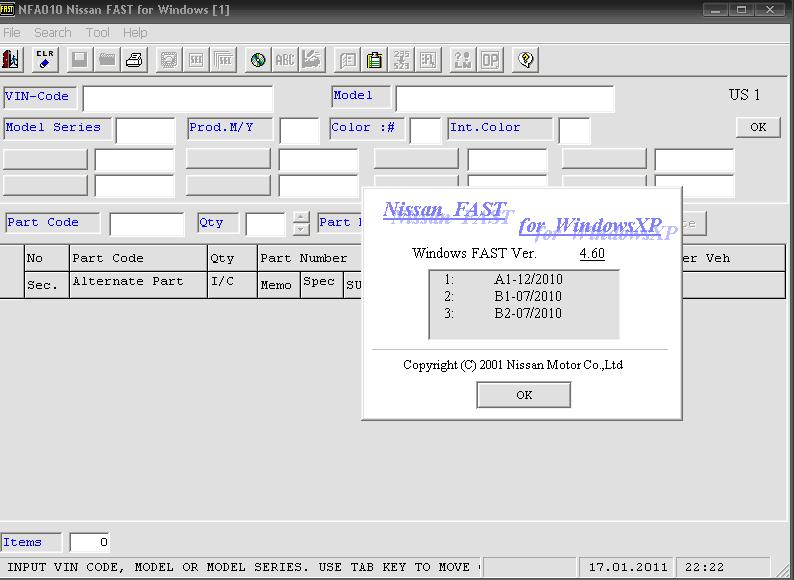Image resolution: width=794 pixels, height=580 pixels.
Task: Click the Color :# input box
Action: coord(425,131)
